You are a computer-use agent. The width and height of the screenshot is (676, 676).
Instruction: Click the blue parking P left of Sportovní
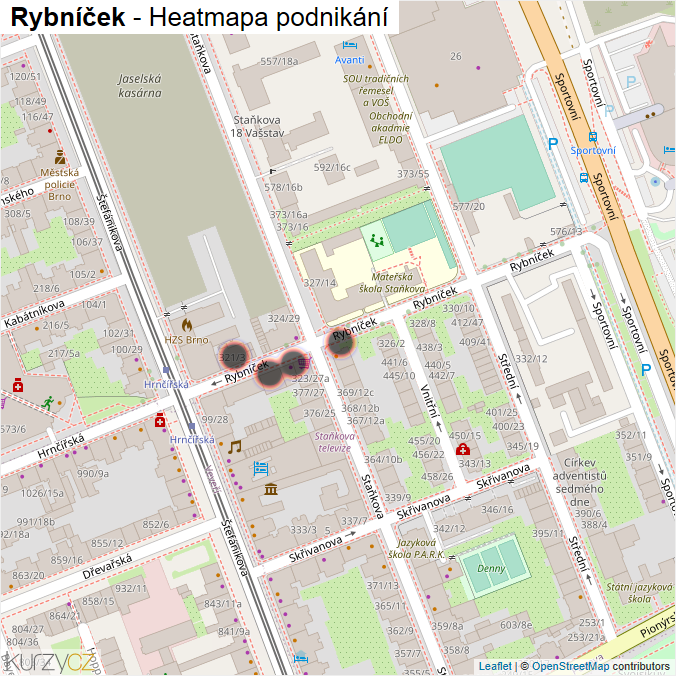(x=553, y=144)
